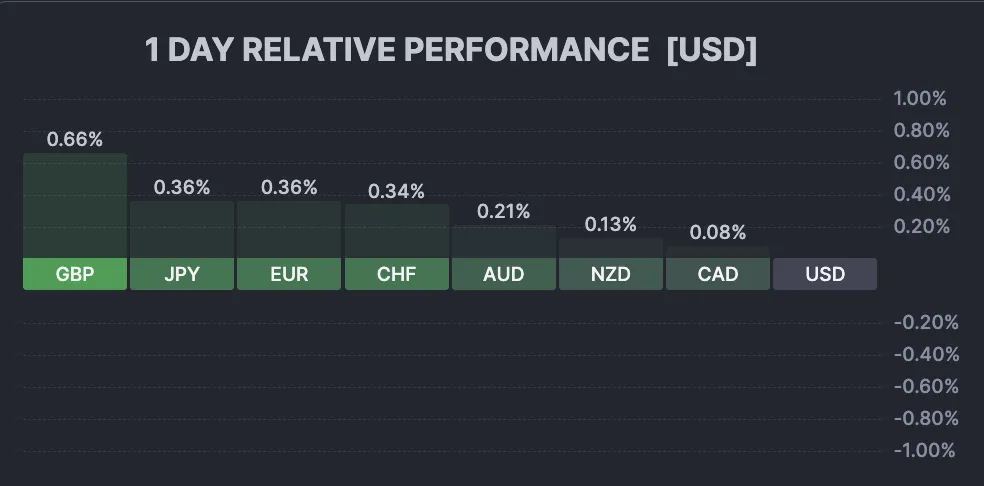This screenshot has width=984, height=486.
Task: Choose the EUR currency label
Action: [289, 274]
